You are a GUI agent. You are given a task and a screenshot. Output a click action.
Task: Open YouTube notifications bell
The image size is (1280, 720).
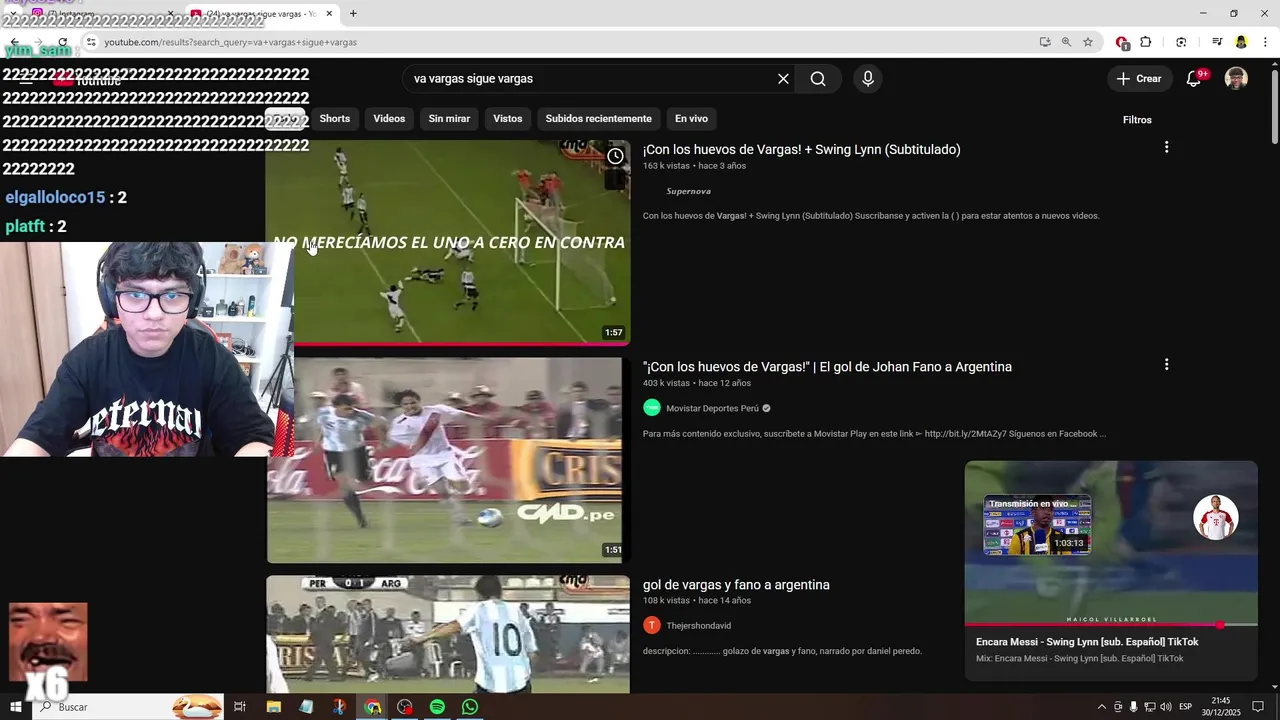coord(1194,79)
